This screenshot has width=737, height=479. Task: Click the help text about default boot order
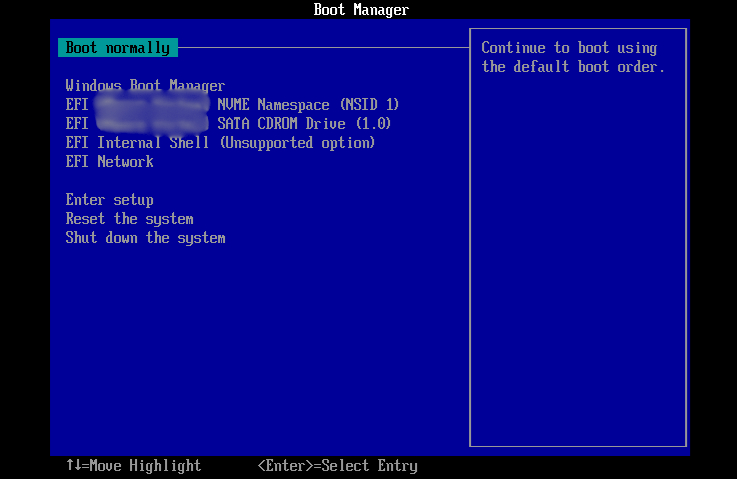572,57
